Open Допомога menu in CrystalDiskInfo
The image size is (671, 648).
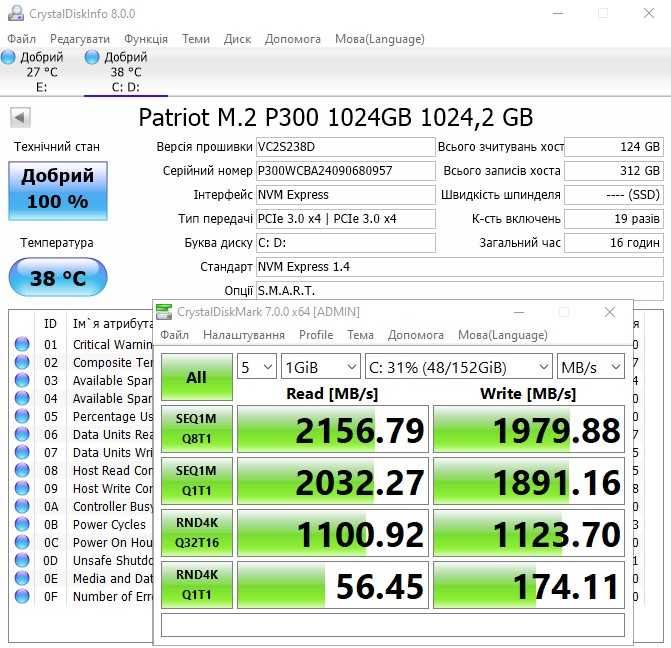coord(293,39)
